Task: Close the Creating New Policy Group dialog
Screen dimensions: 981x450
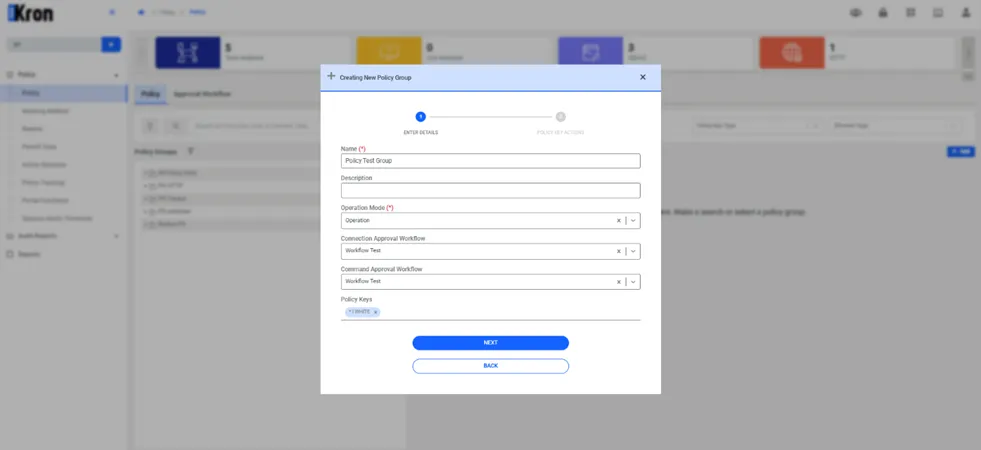Action: 643,78
